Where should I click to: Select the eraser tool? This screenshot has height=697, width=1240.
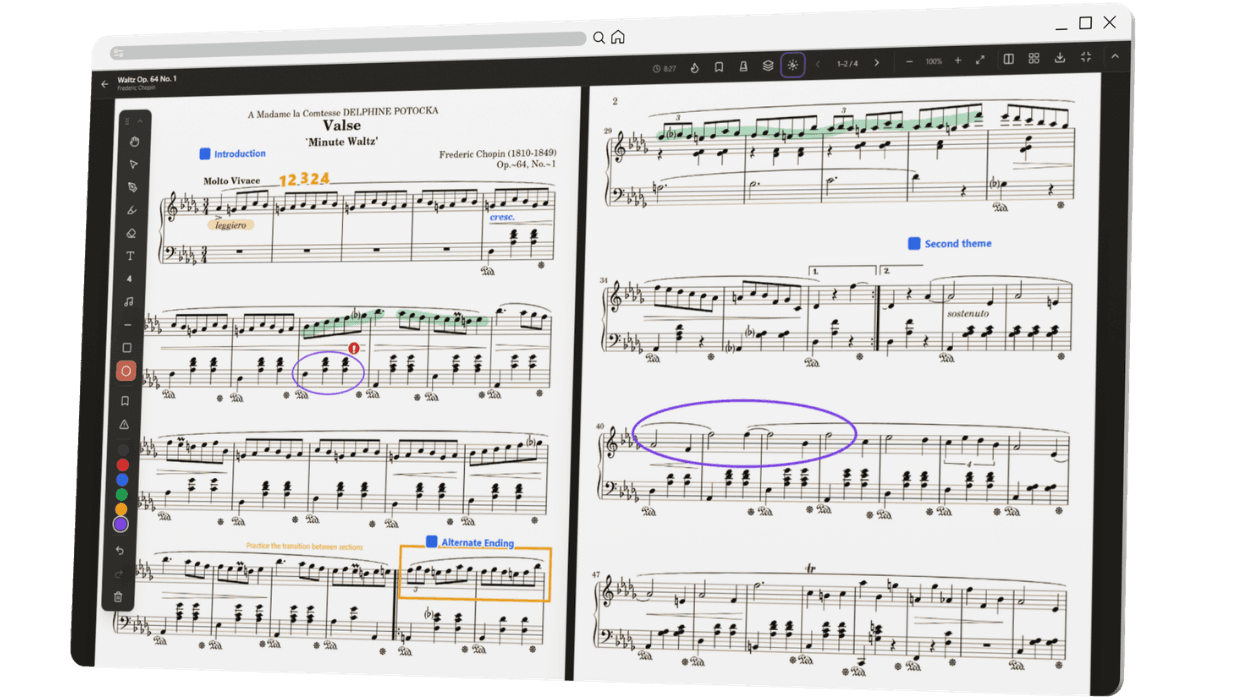point(131,233)
